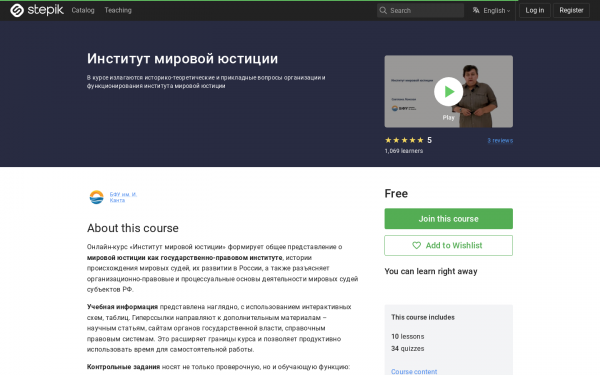The width and height of the screenshot is (600, 375).
Task: Click the 10 lessons entry
Action: click(408, 336)
